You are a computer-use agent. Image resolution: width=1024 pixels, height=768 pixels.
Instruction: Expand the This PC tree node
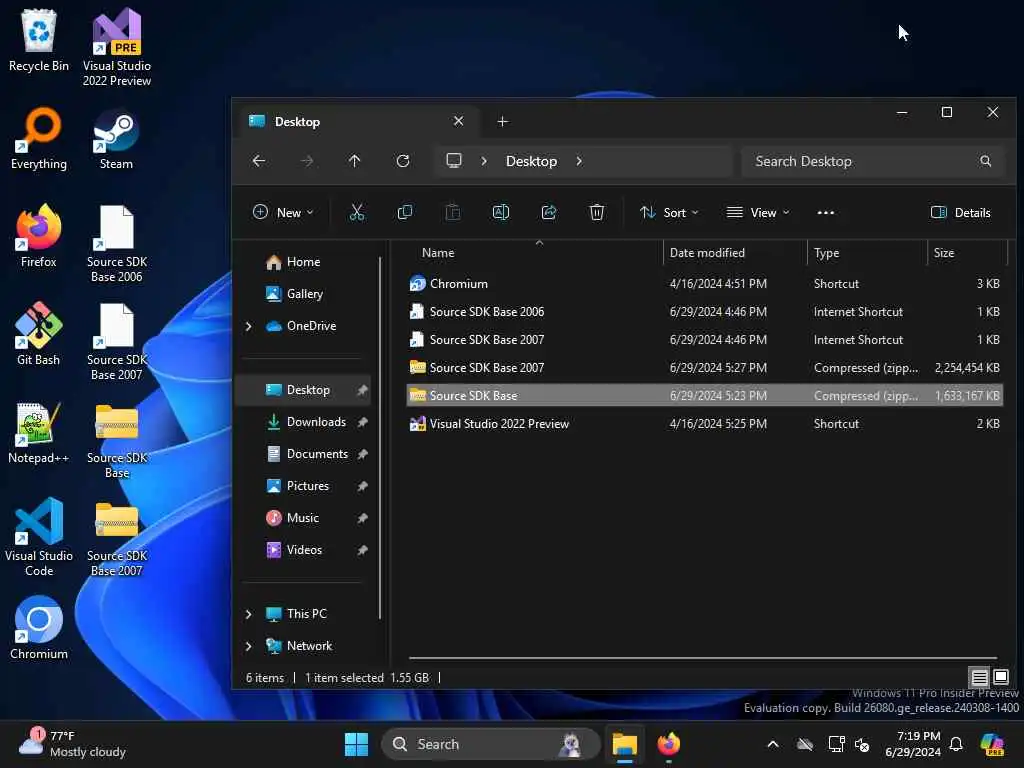248,614
